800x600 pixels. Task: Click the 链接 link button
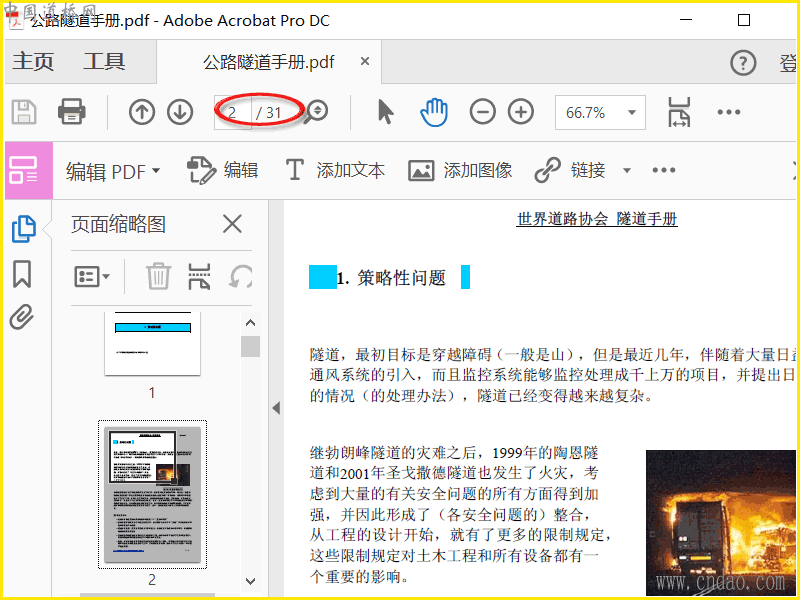click(x=570, y=170)
